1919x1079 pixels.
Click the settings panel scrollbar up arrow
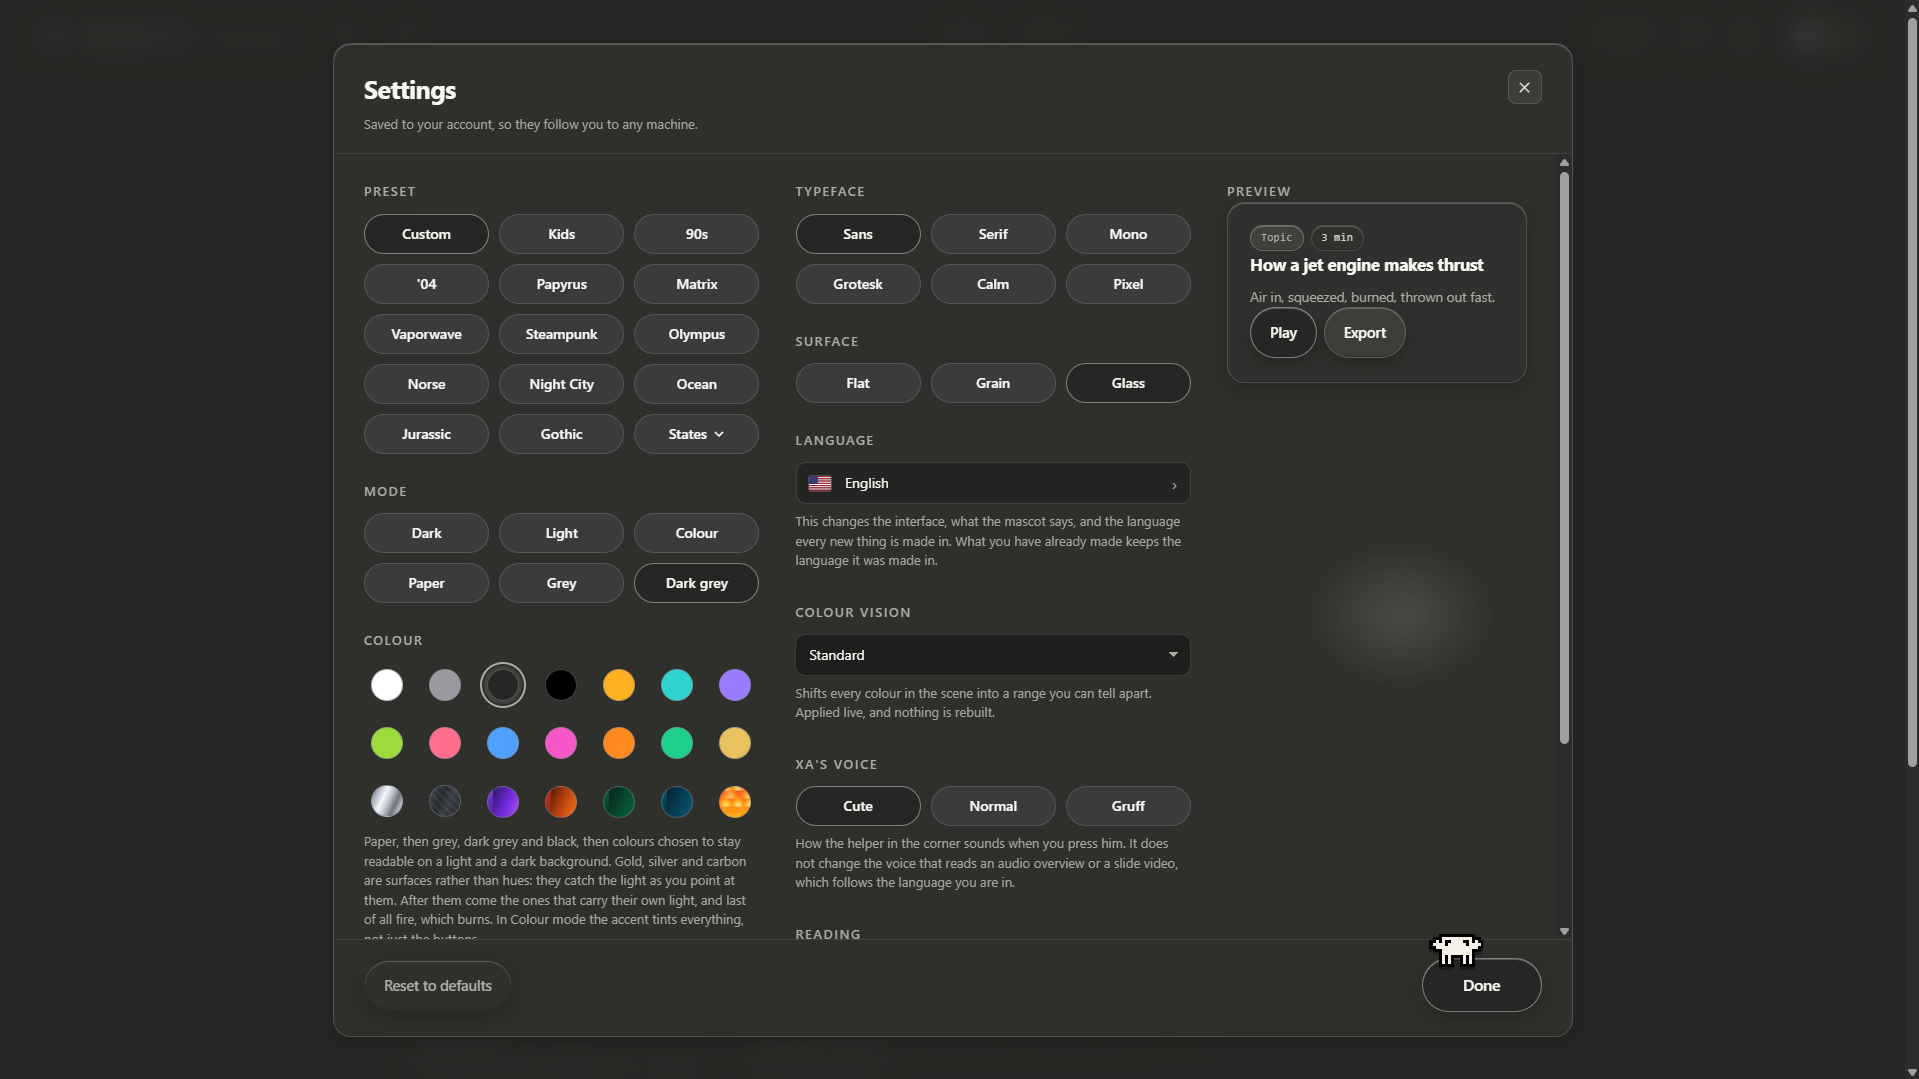click(1564, 162)
